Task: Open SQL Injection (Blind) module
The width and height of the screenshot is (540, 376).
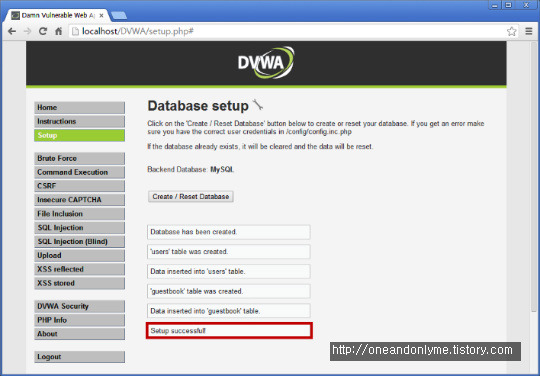Action: [80, 241]
